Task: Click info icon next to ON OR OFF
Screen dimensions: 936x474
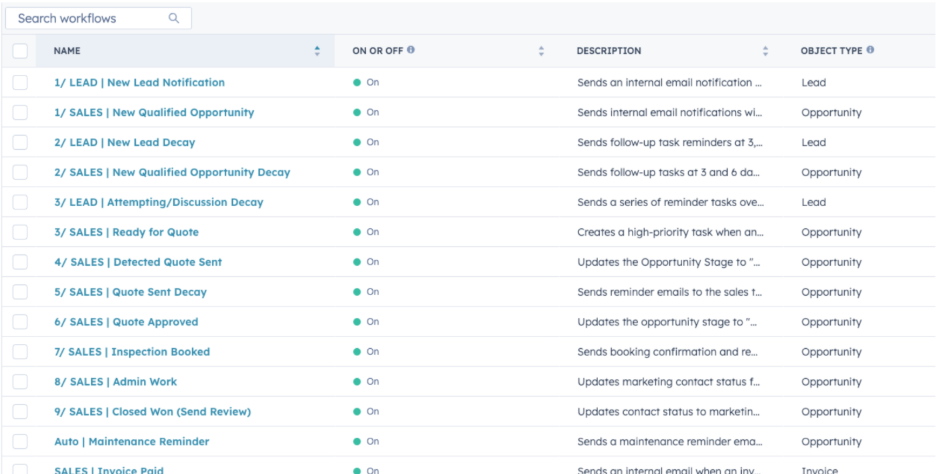Action: click(x=411, y=50)
